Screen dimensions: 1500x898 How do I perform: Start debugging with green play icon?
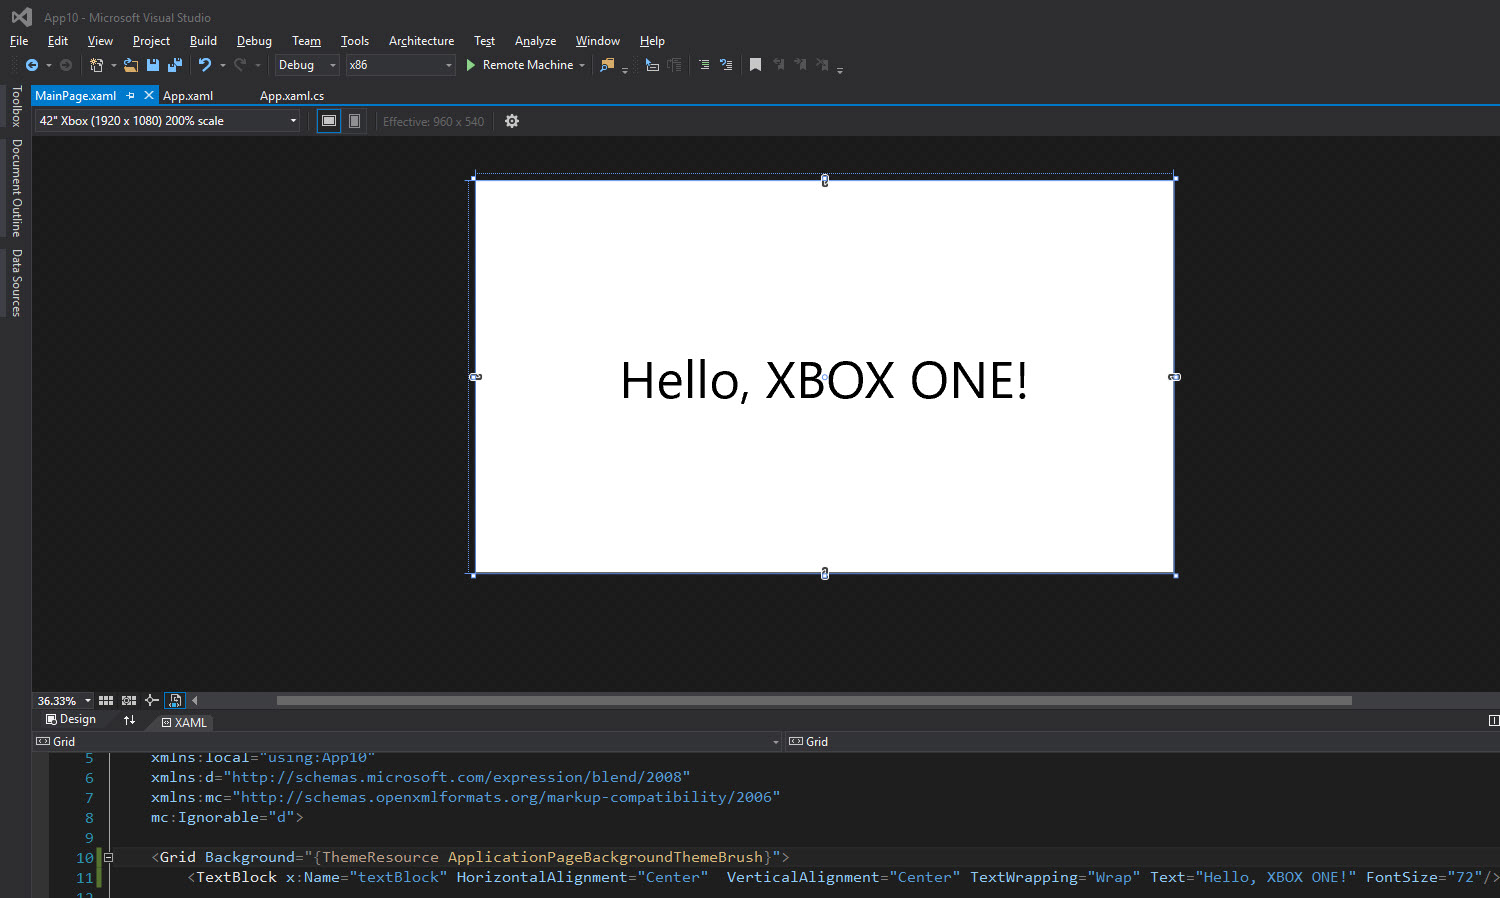pos(471,65)
